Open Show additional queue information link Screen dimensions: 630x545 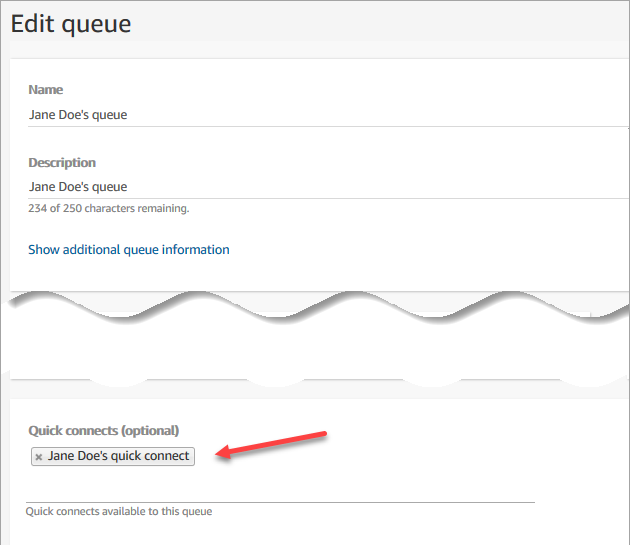pyautogui.click(x=128, y=249)
